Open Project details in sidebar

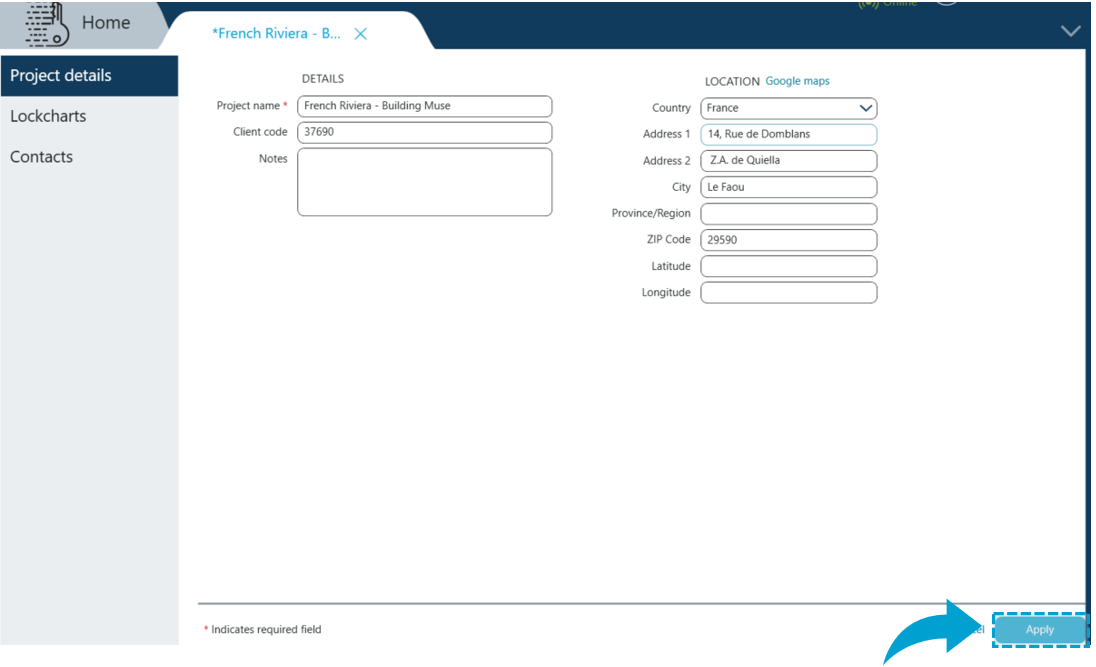click(61, 76)
